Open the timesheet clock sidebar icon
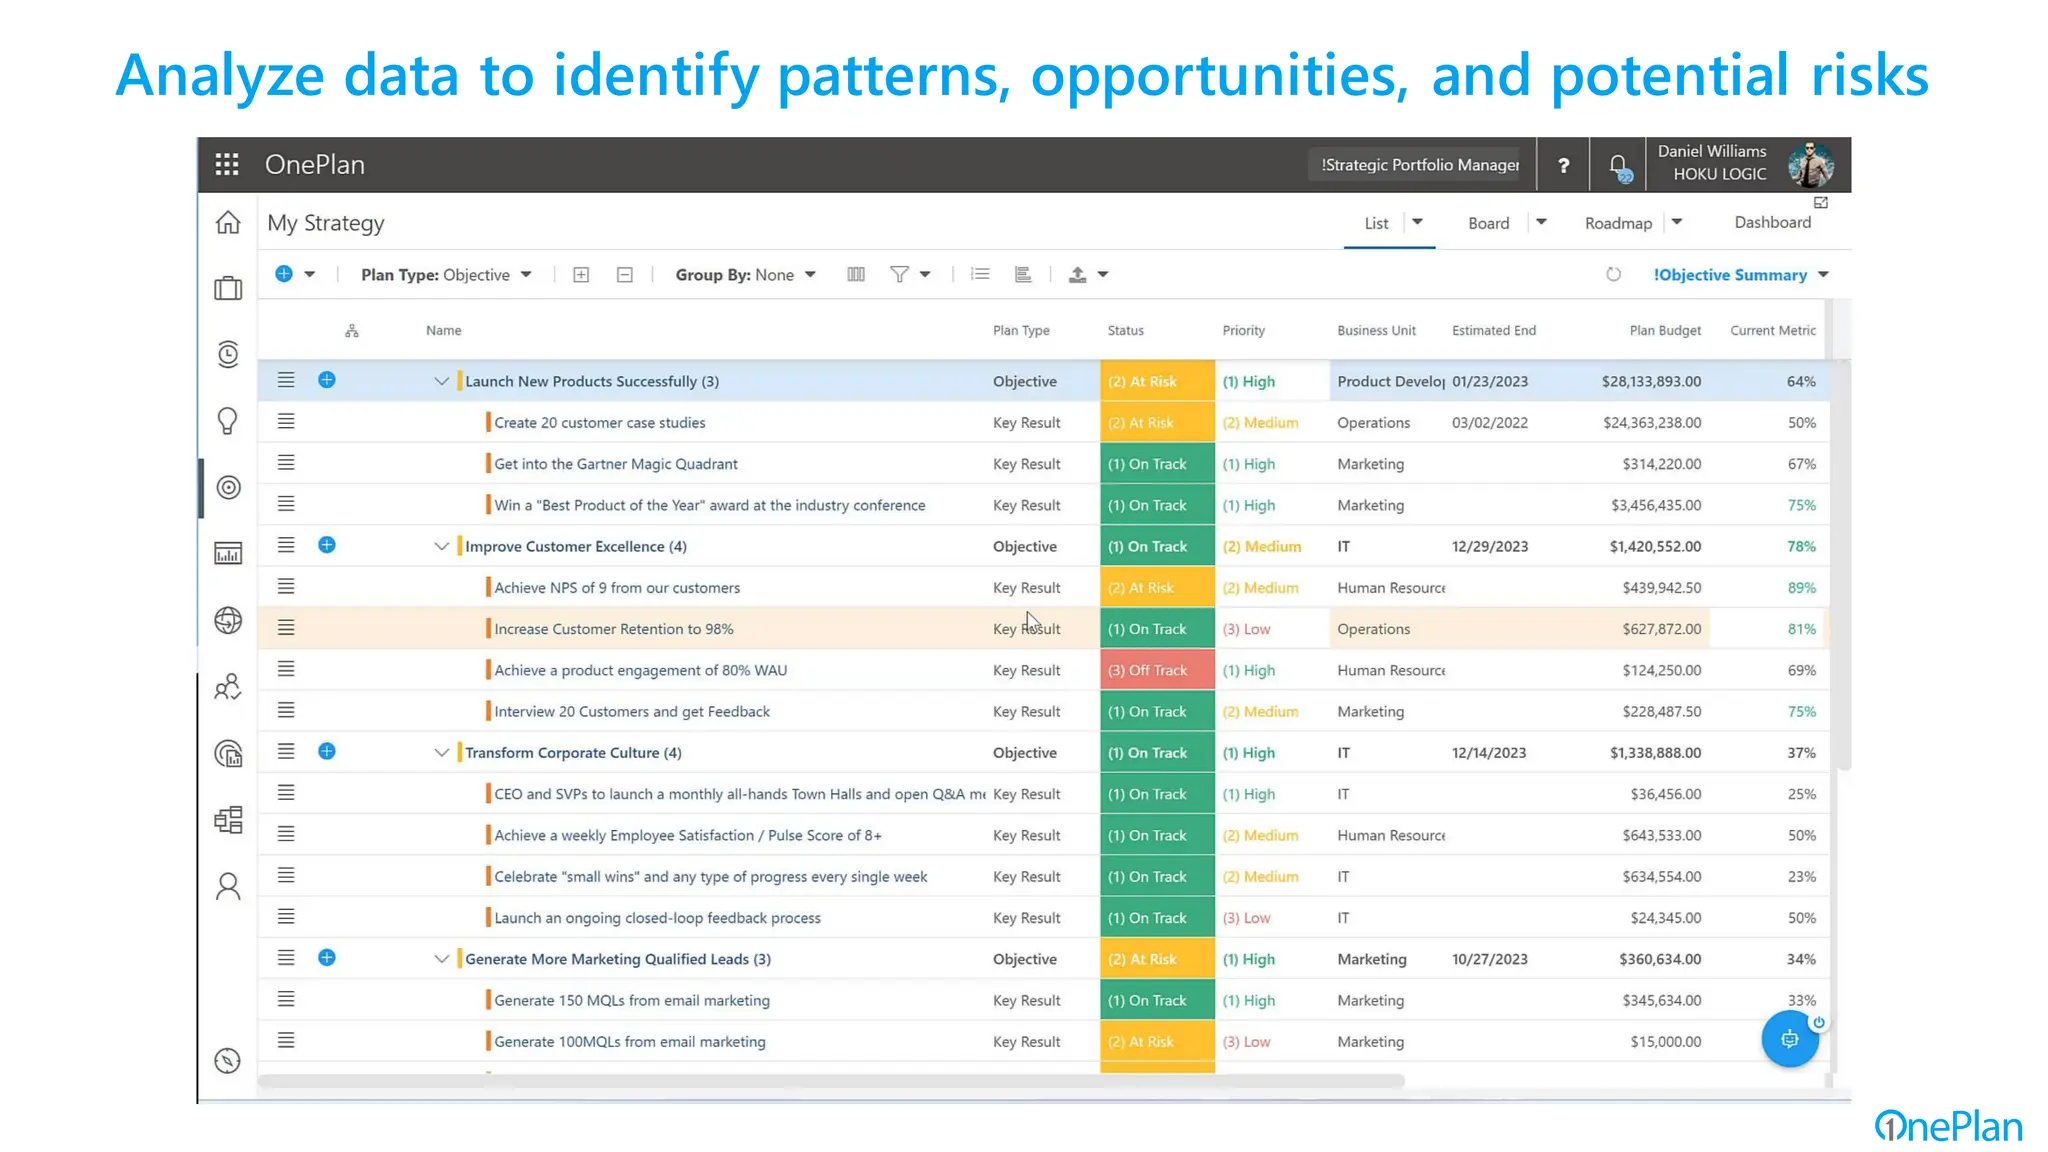 tap(228, 354)
